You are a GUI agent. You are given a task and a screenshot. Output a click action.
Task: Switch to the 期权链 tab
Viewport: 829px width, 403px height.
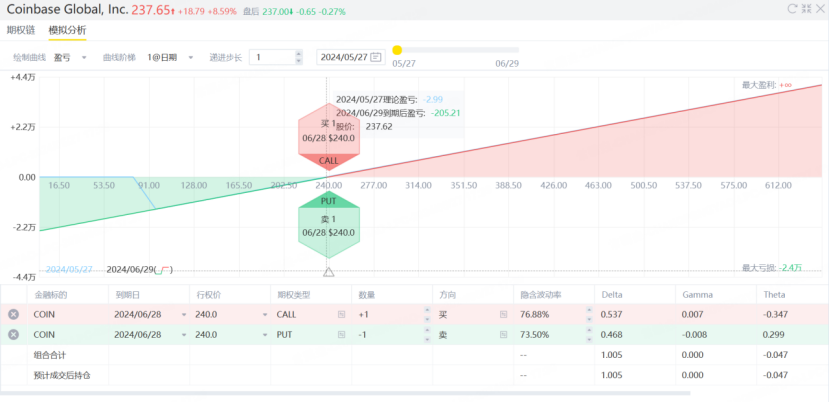(21, 30)
